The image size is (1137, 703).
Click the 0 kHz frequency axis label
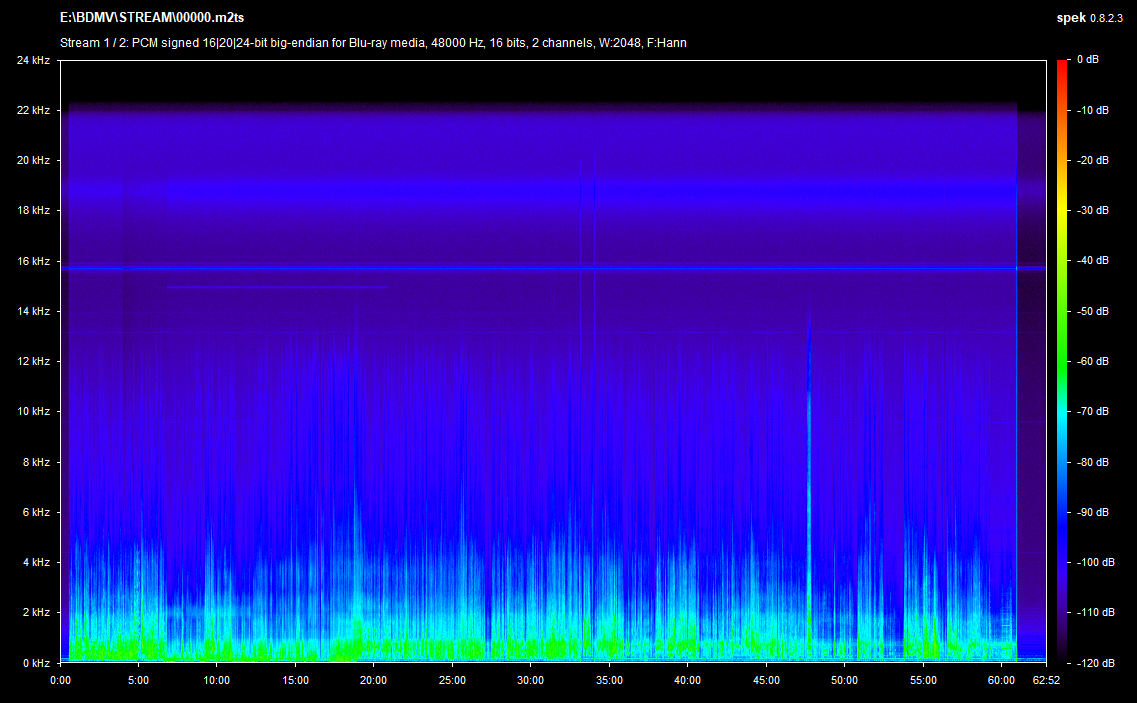36,662
